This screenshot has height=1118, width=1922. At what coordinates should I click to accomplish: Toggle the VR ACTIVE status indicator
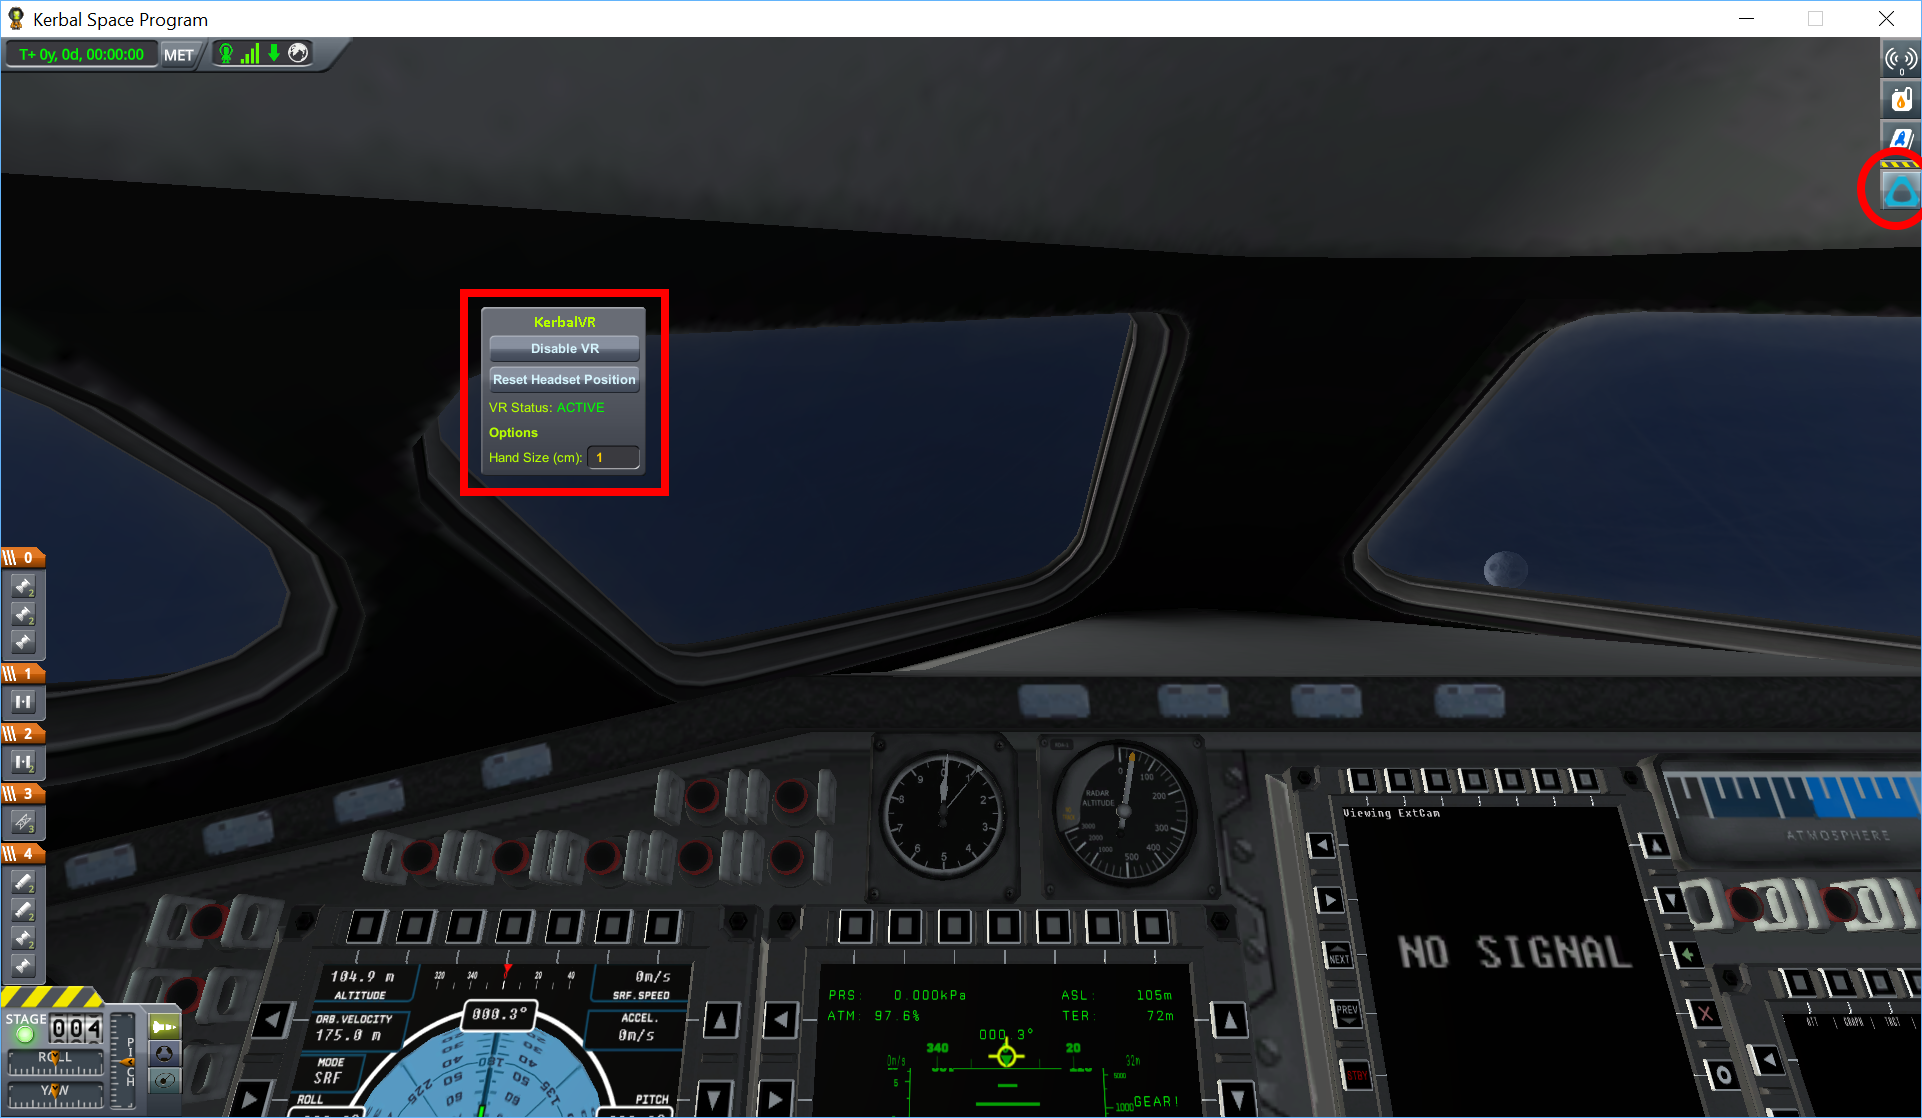tap(563, 347)
